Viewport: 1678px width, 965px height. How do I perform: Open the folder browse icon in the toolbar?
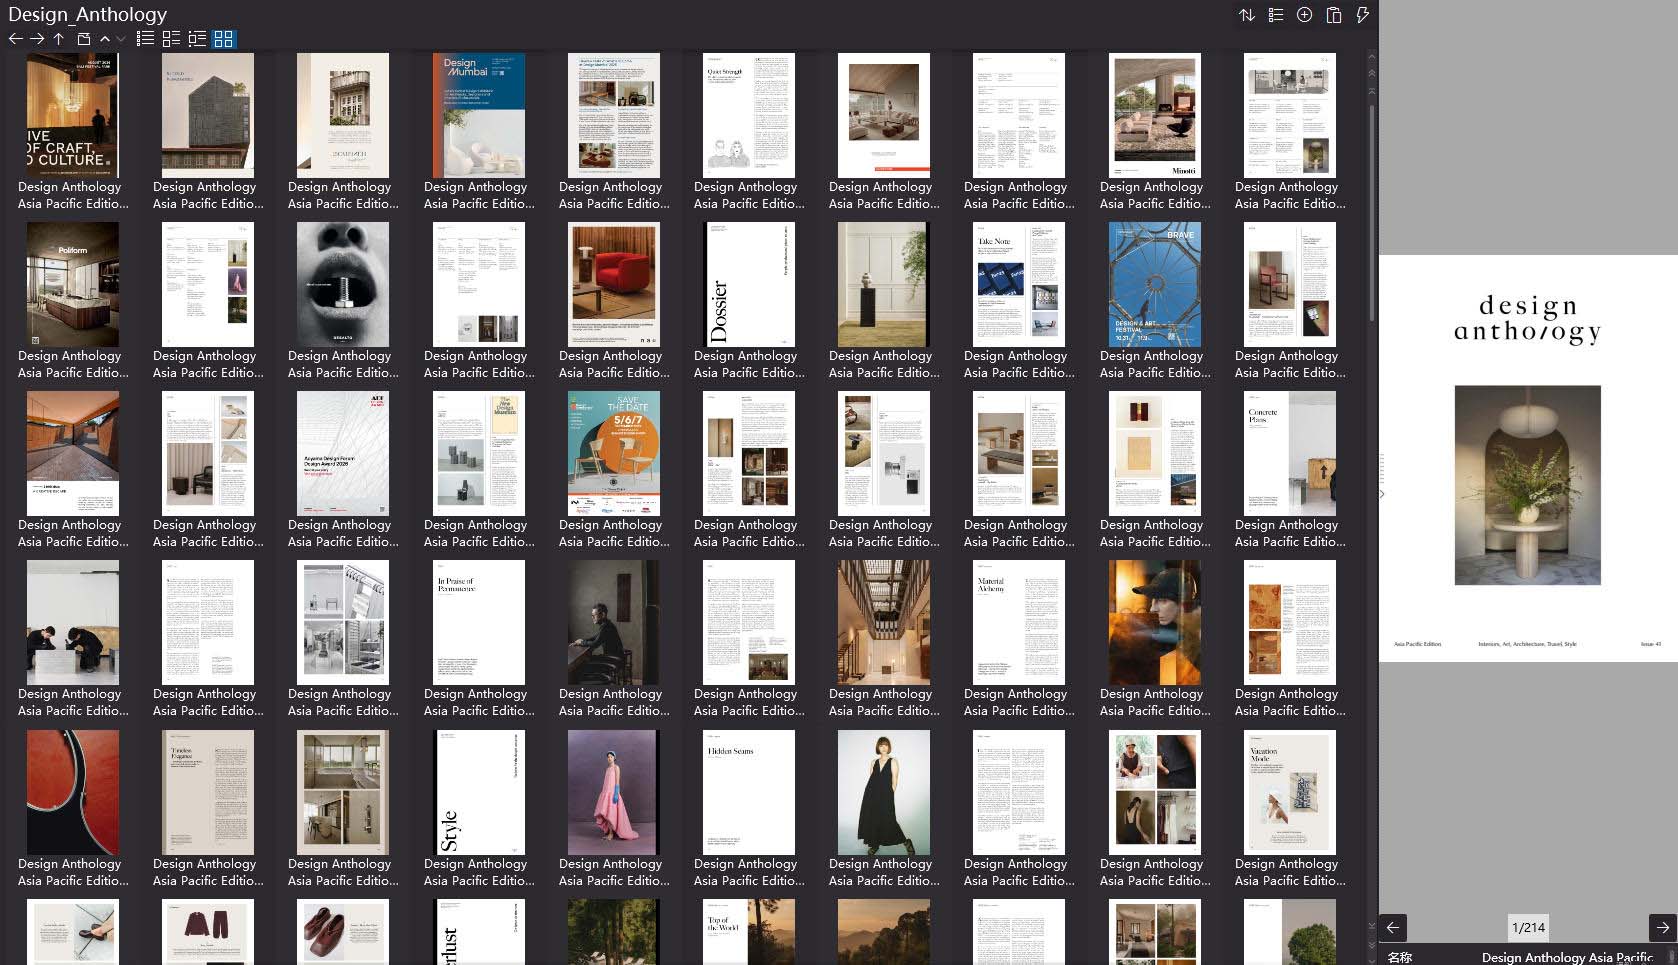[x=83, y=38]
